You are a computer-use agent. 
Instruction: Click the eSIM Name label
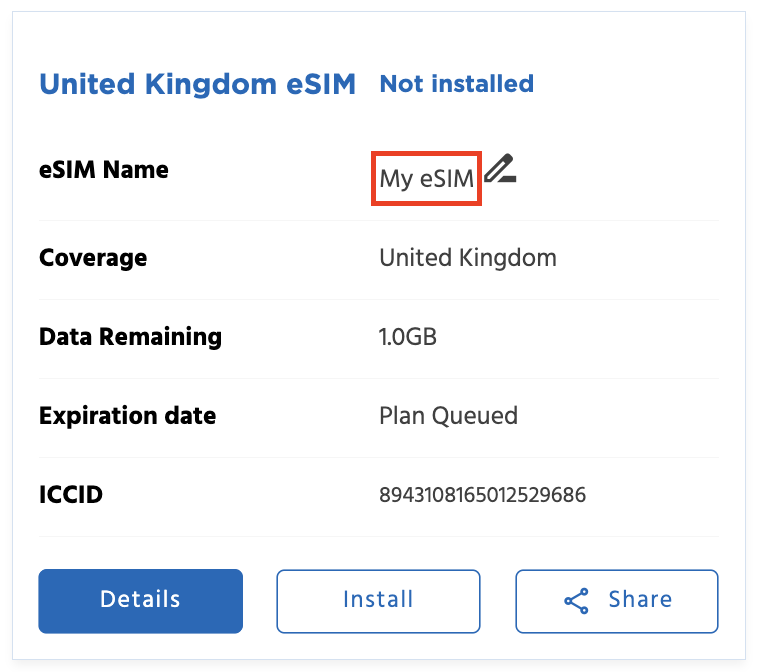[104, 170]
